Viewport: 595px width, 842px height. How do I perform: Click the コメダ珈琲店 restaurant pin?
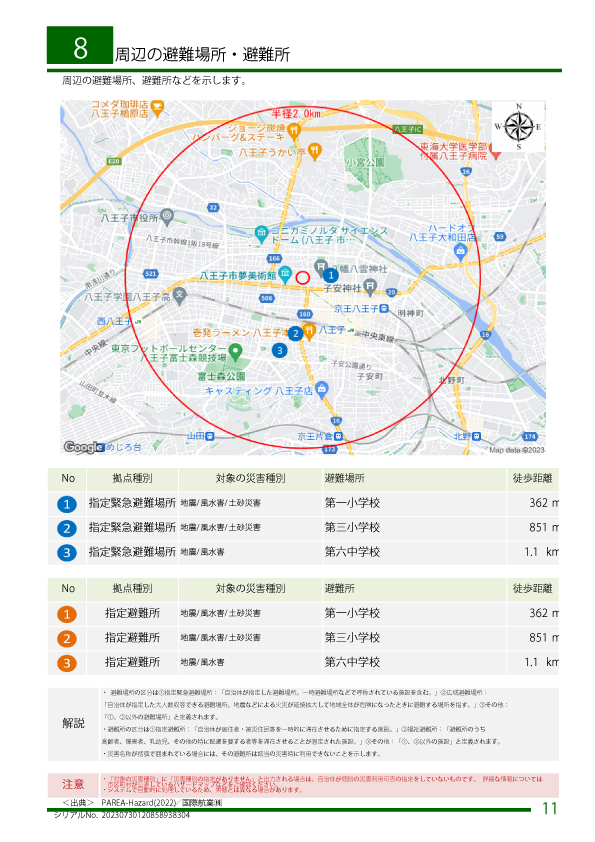[157, 108]
